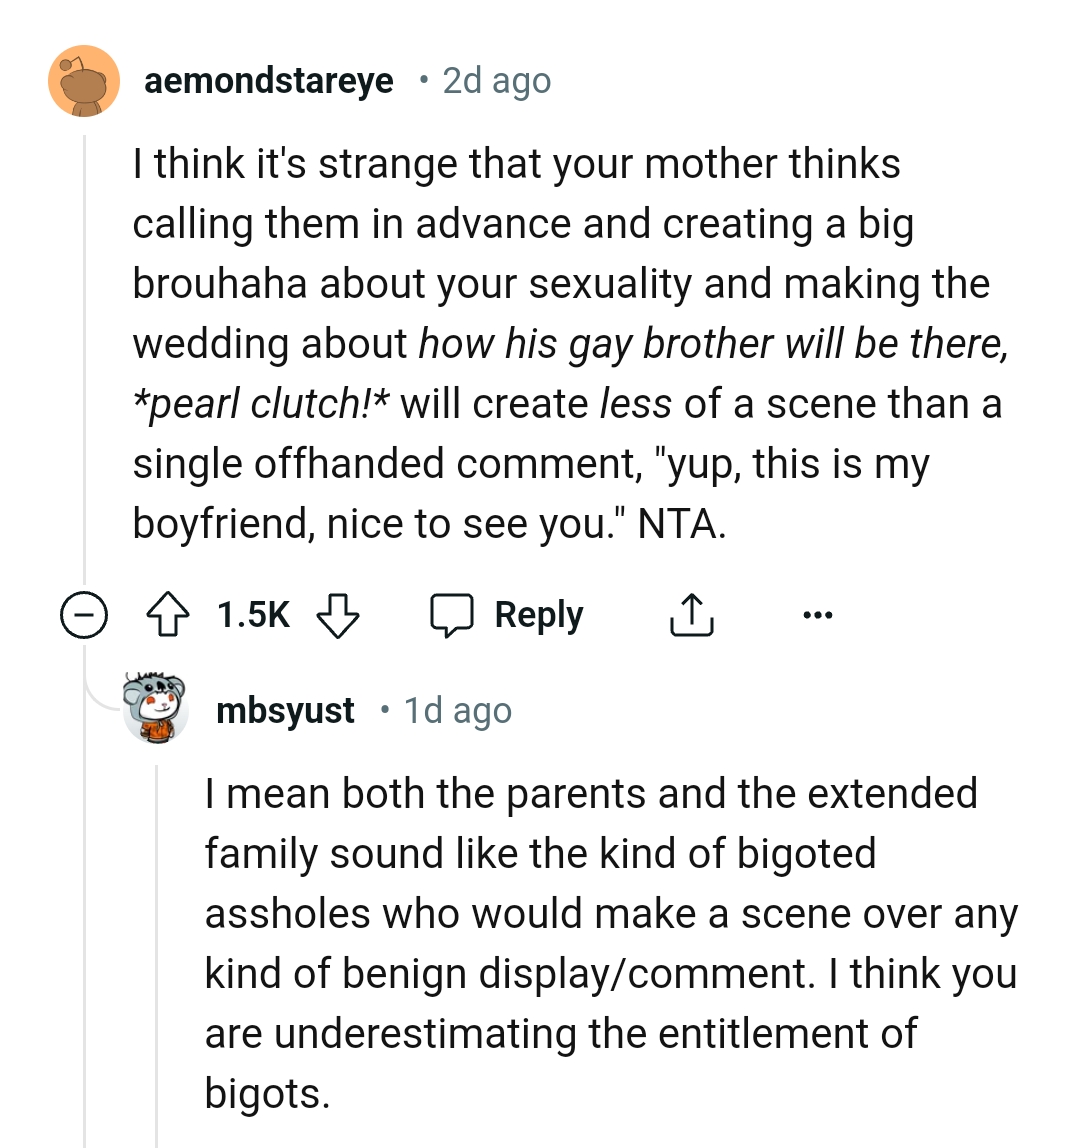Click the final word 'bigots.' in reply
The width and height of the screenshot is (1080, 1148).
pos(267,1093)
